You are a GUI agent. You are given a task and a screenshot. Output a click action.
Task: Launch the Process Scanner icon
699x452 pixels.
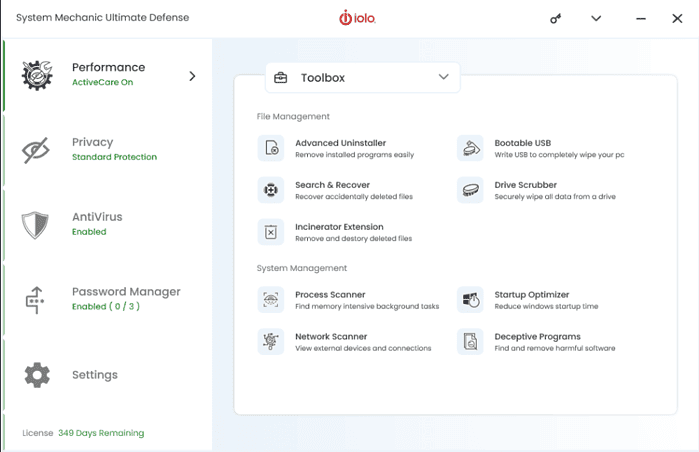(270, 300)
